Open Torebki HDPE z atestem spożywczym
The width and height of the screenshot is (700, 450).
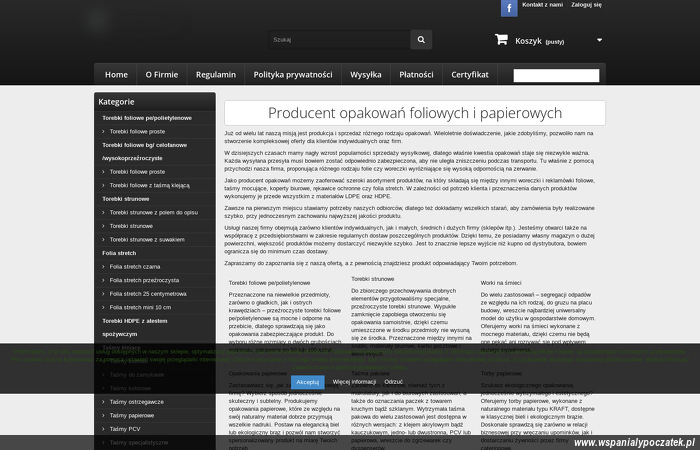135,327
